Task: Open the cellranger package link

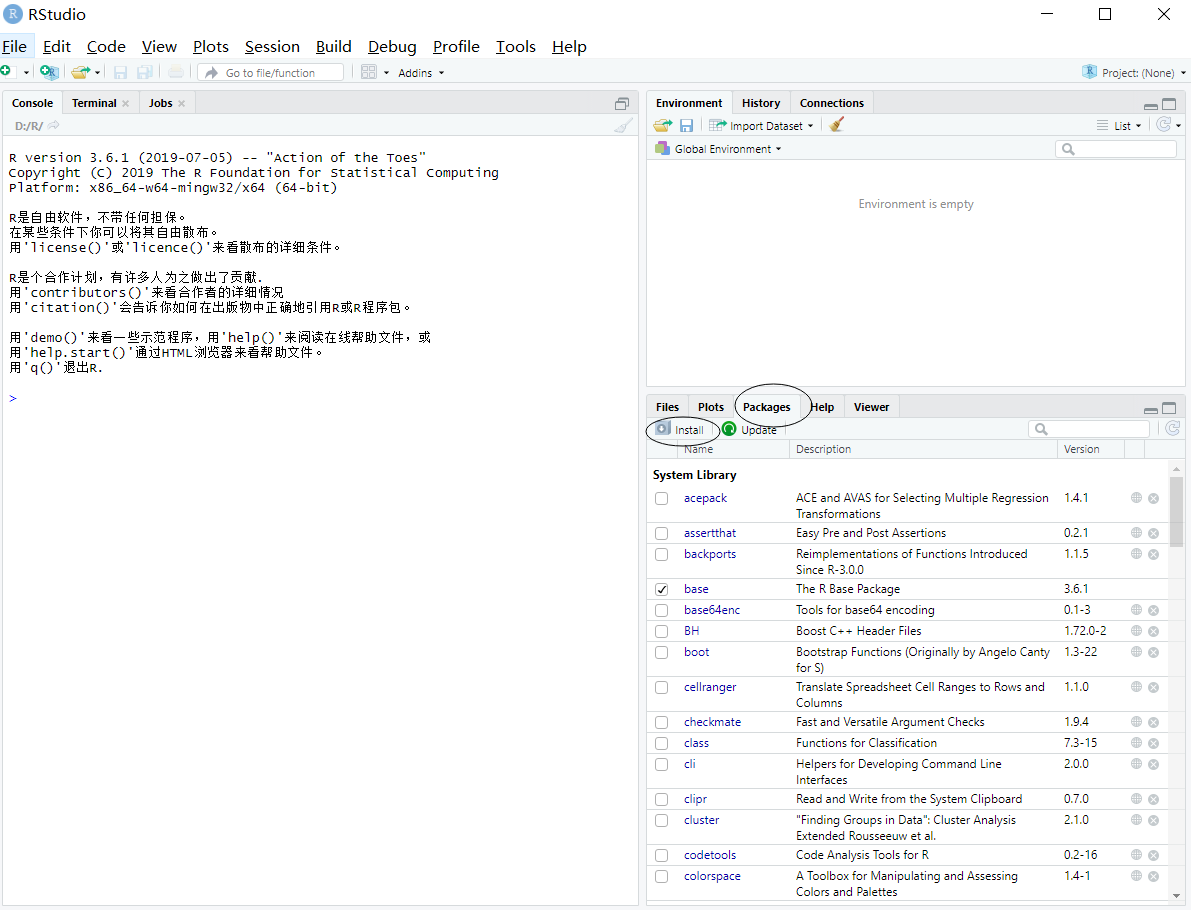Action: pos(709,687)
